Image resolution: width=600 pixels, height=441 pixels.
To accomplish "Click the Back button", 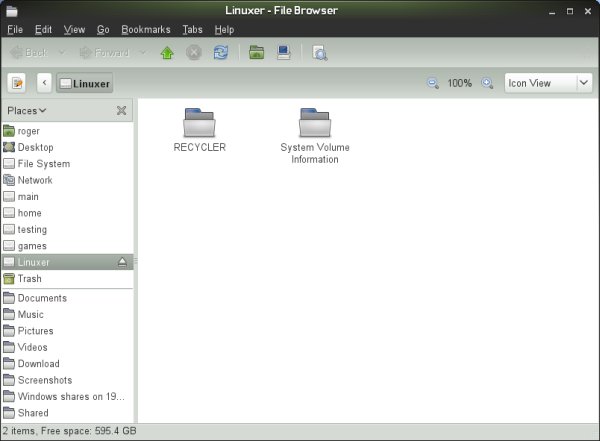I will tap(29, 52).
